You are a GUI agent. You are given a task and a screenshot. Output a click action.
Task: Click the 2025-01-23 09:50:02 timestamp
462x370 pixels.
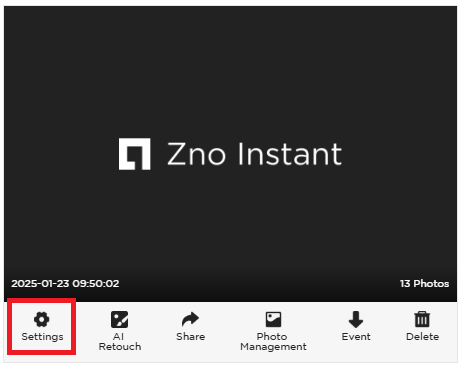point(65,284)
